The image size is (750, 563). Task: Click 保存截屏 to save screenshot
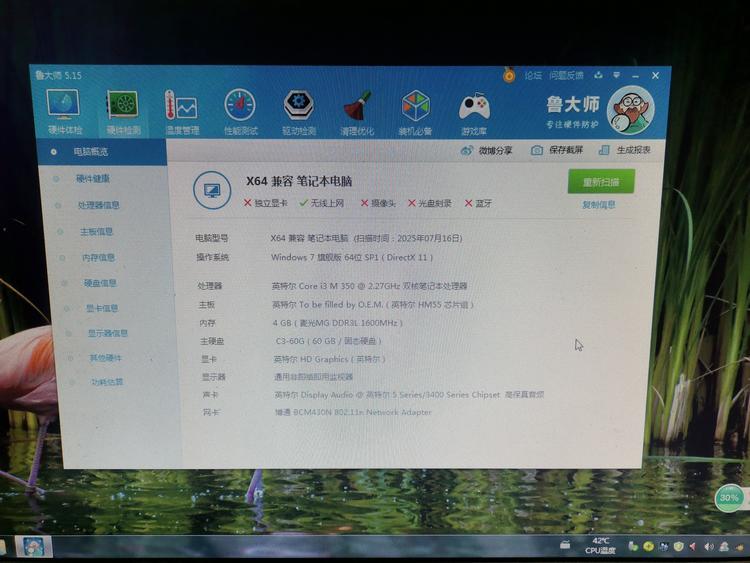coord(557,150)
